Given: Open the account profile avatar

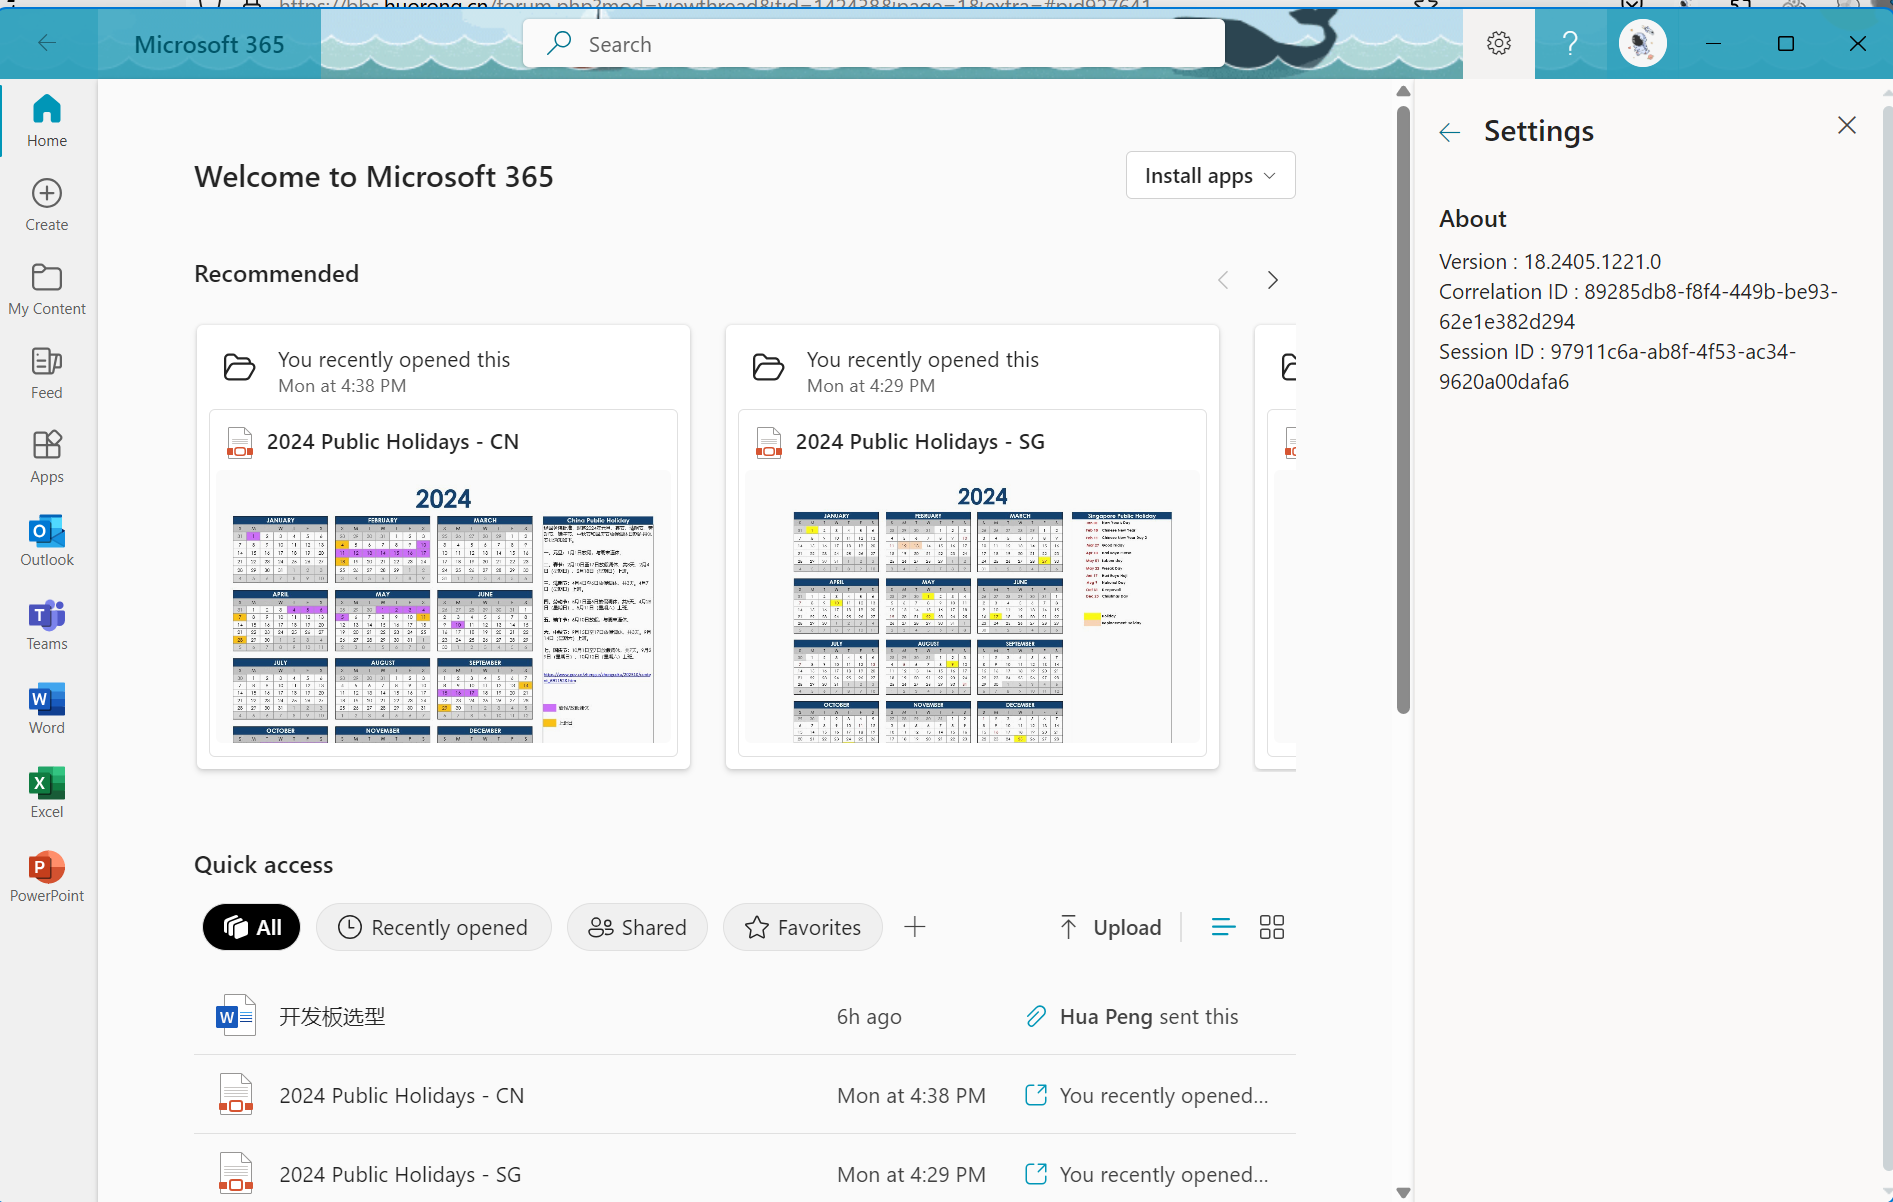Looking at the screenshot, I should pyautogui.click(x=1642, y=43).
